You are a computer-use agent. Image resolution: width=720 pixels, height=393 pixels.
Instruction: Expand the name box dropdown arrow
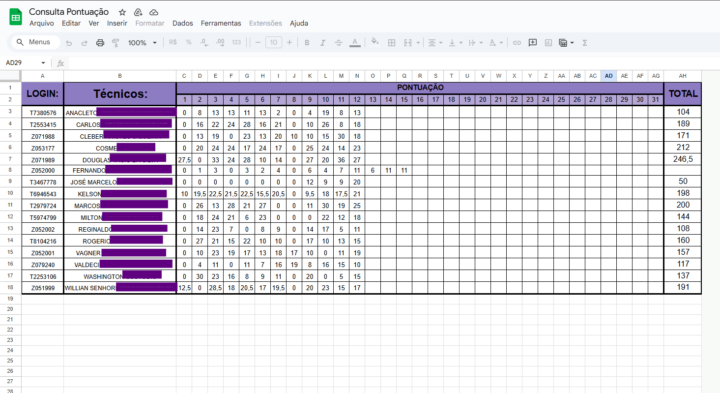point(43,63)
